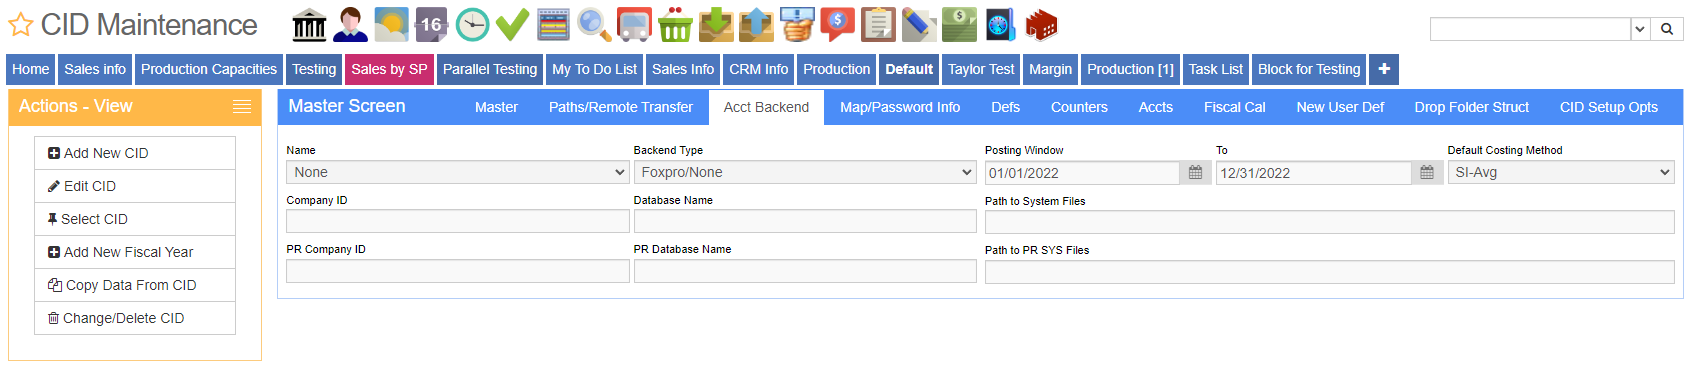
Task: Click the red factory icon
Action: pos(1041,25)
